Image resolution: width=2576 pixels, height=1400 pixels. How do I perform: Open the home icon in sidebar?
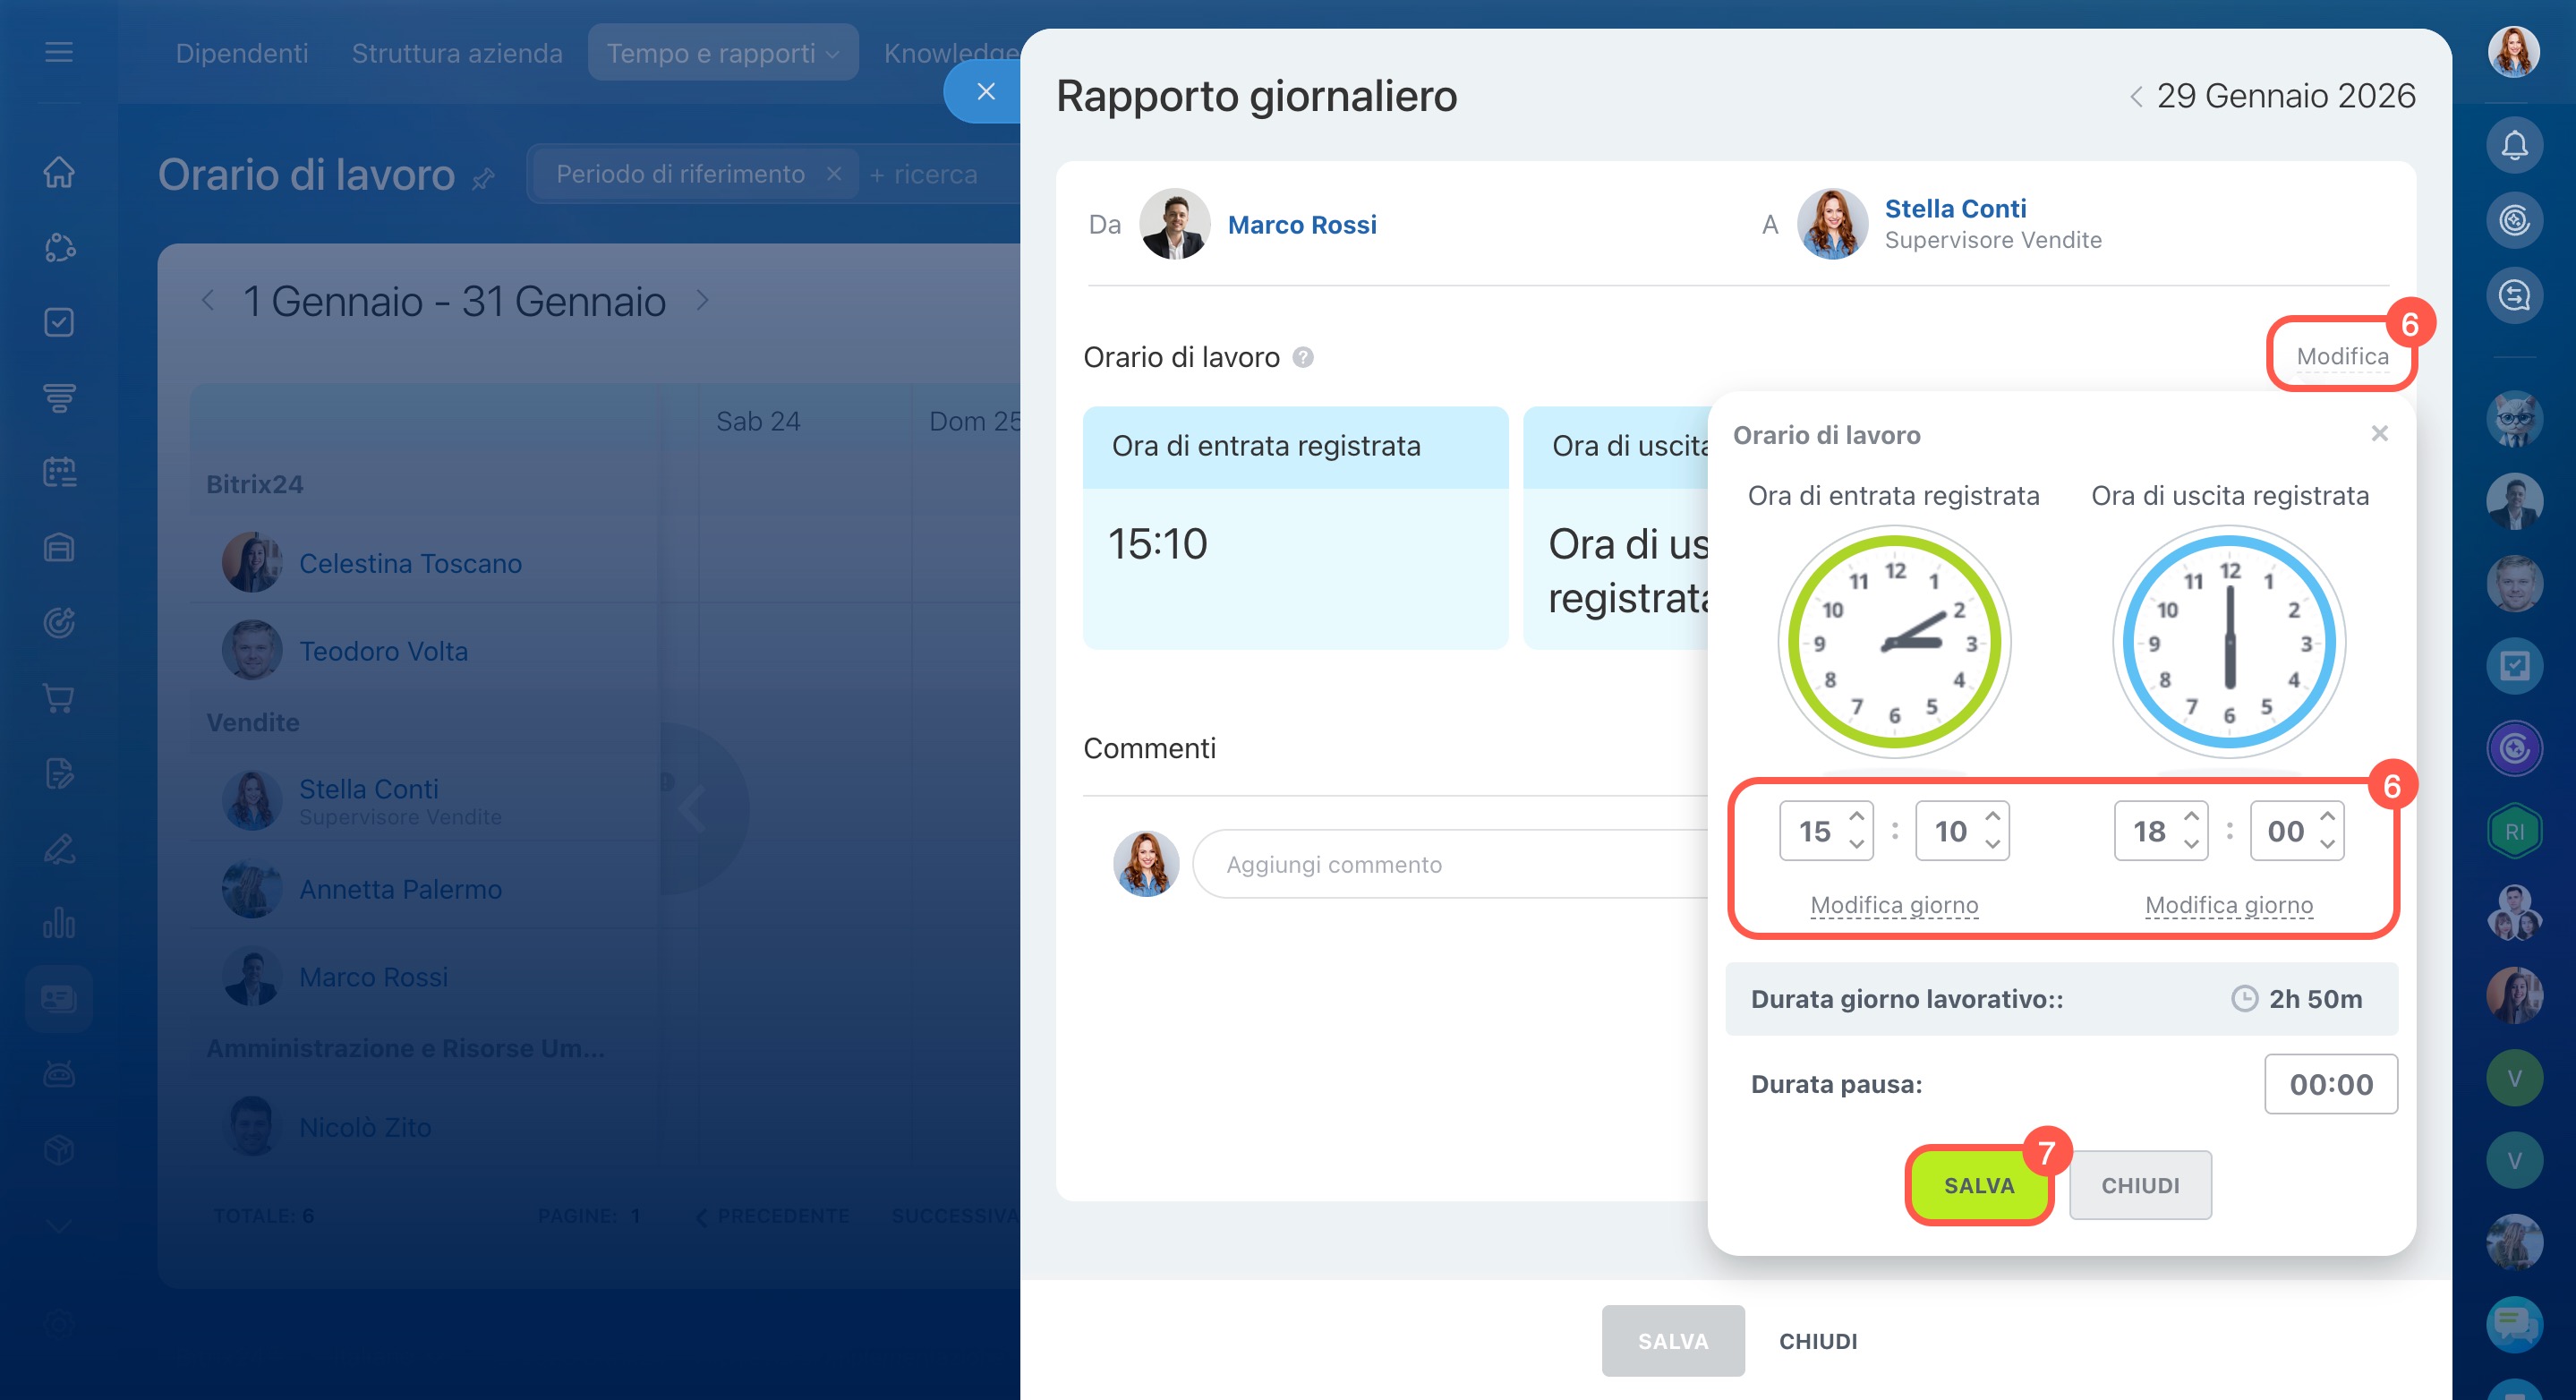tap(59, 171)
